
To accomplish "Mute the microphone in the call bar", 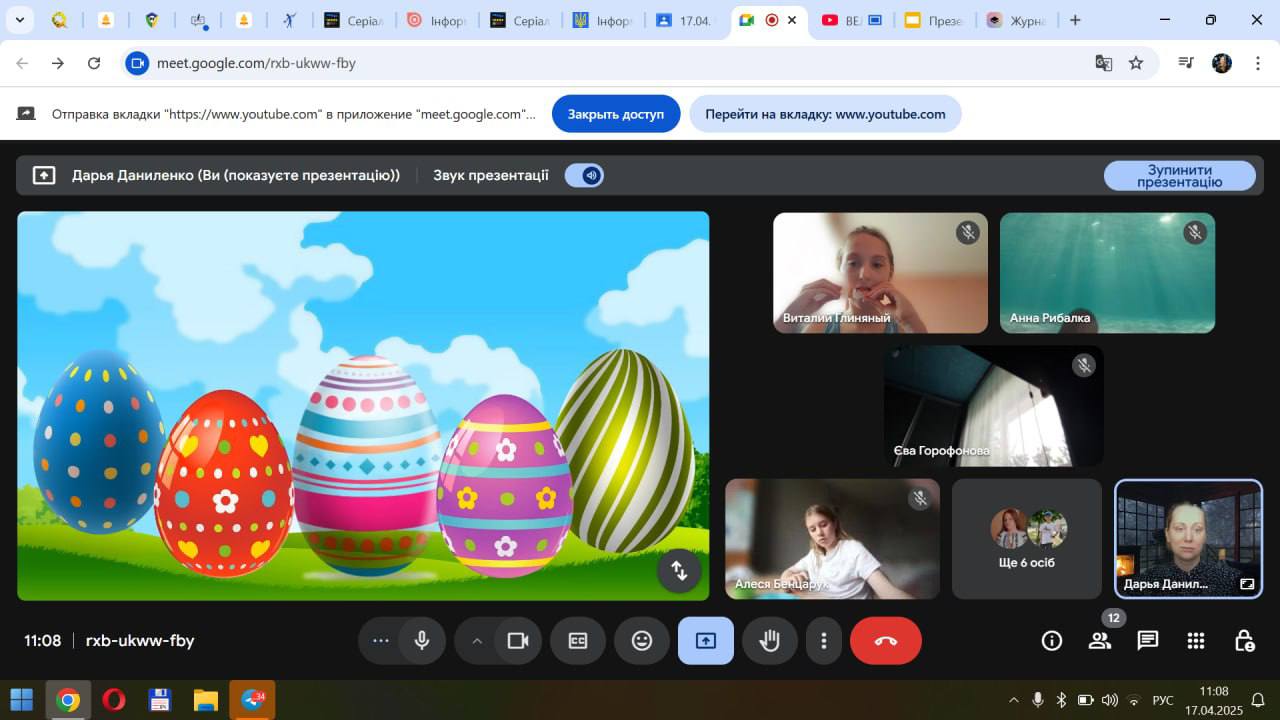I will [x=422, y=641].
